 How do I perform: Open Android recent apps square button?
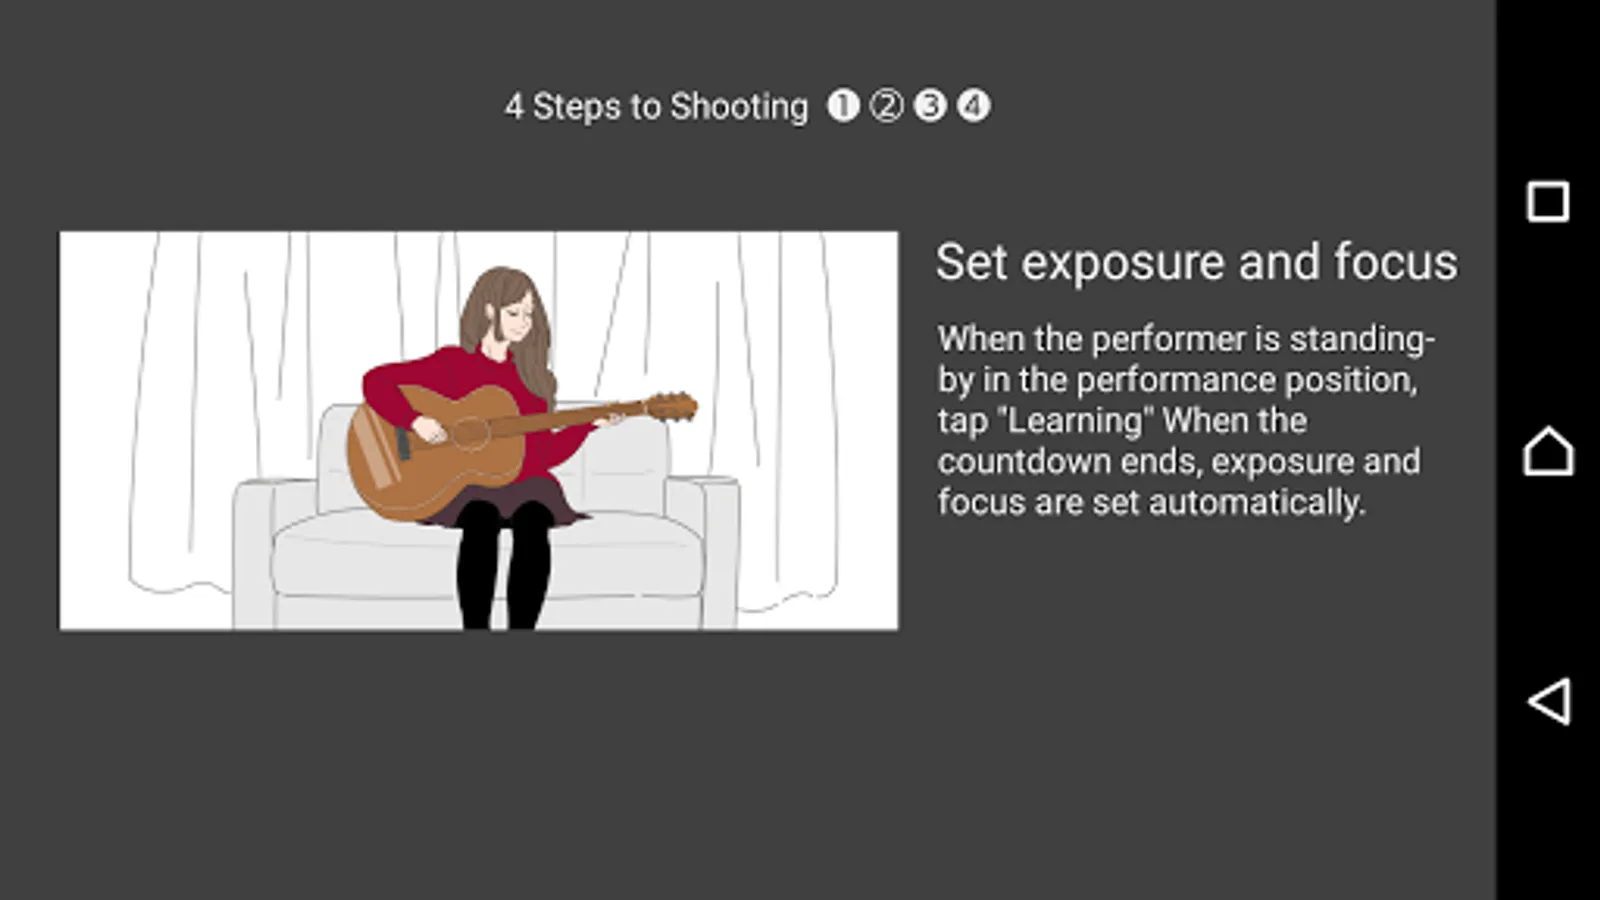(1547, 202)
